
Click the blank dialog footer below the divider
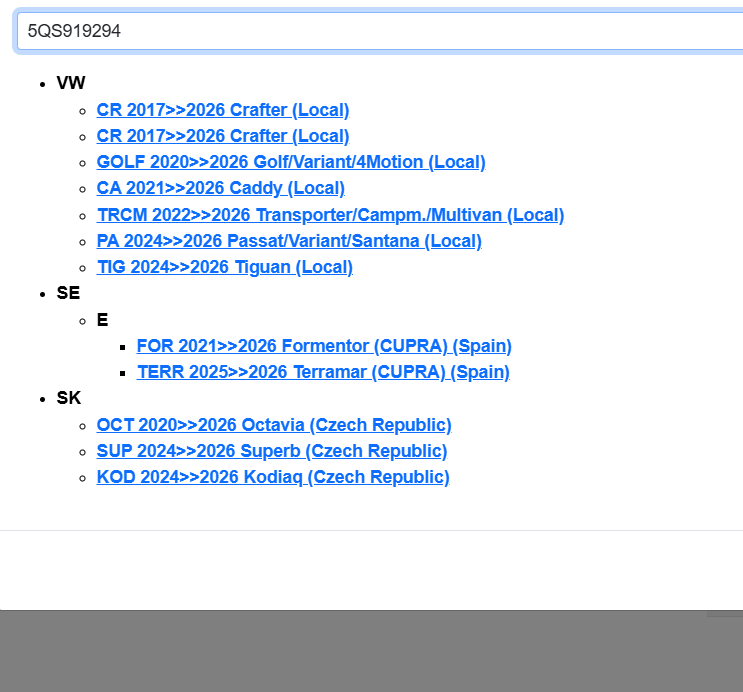370,570
